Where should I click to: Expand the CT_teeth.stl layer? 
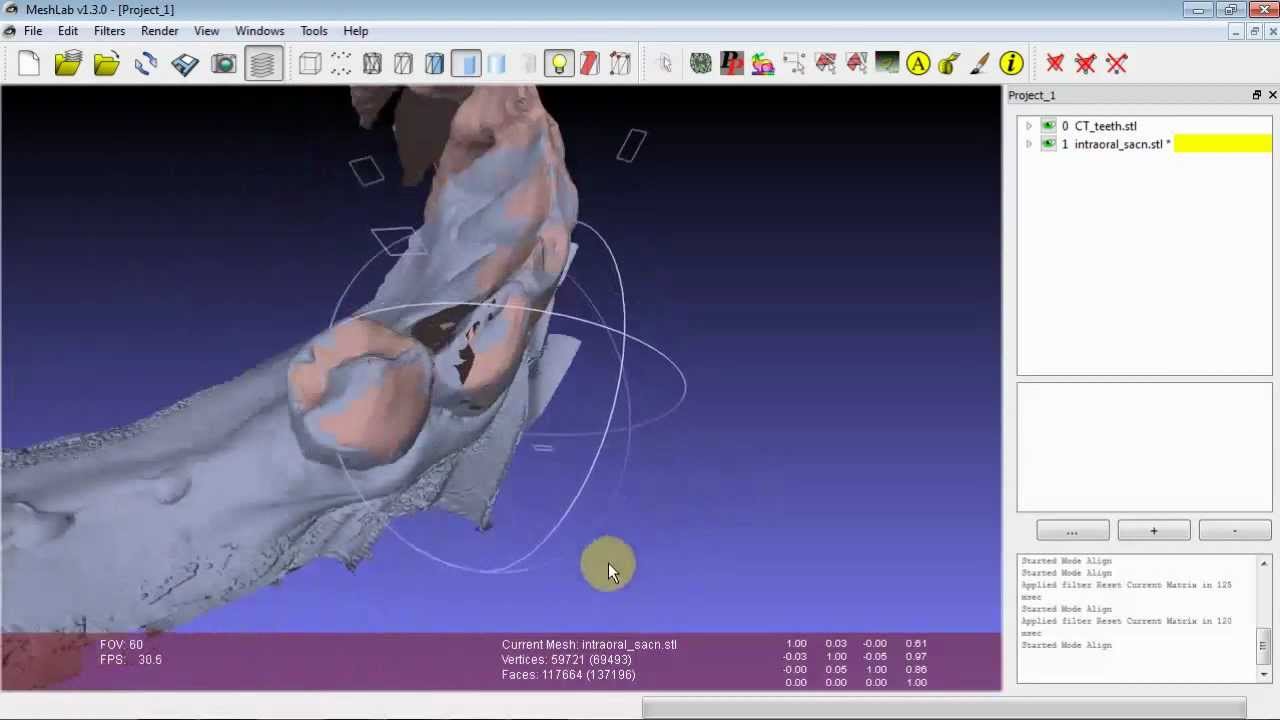1028,126
